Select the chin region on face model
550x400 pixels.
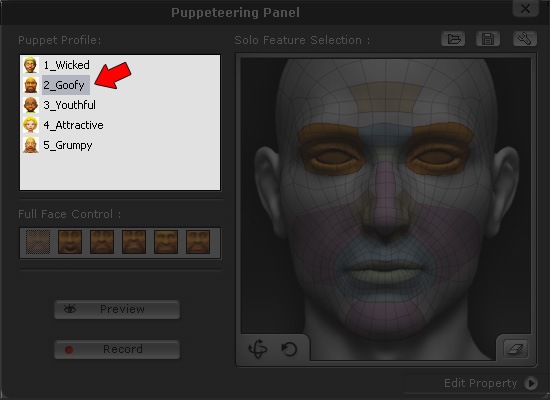(385, 318)
